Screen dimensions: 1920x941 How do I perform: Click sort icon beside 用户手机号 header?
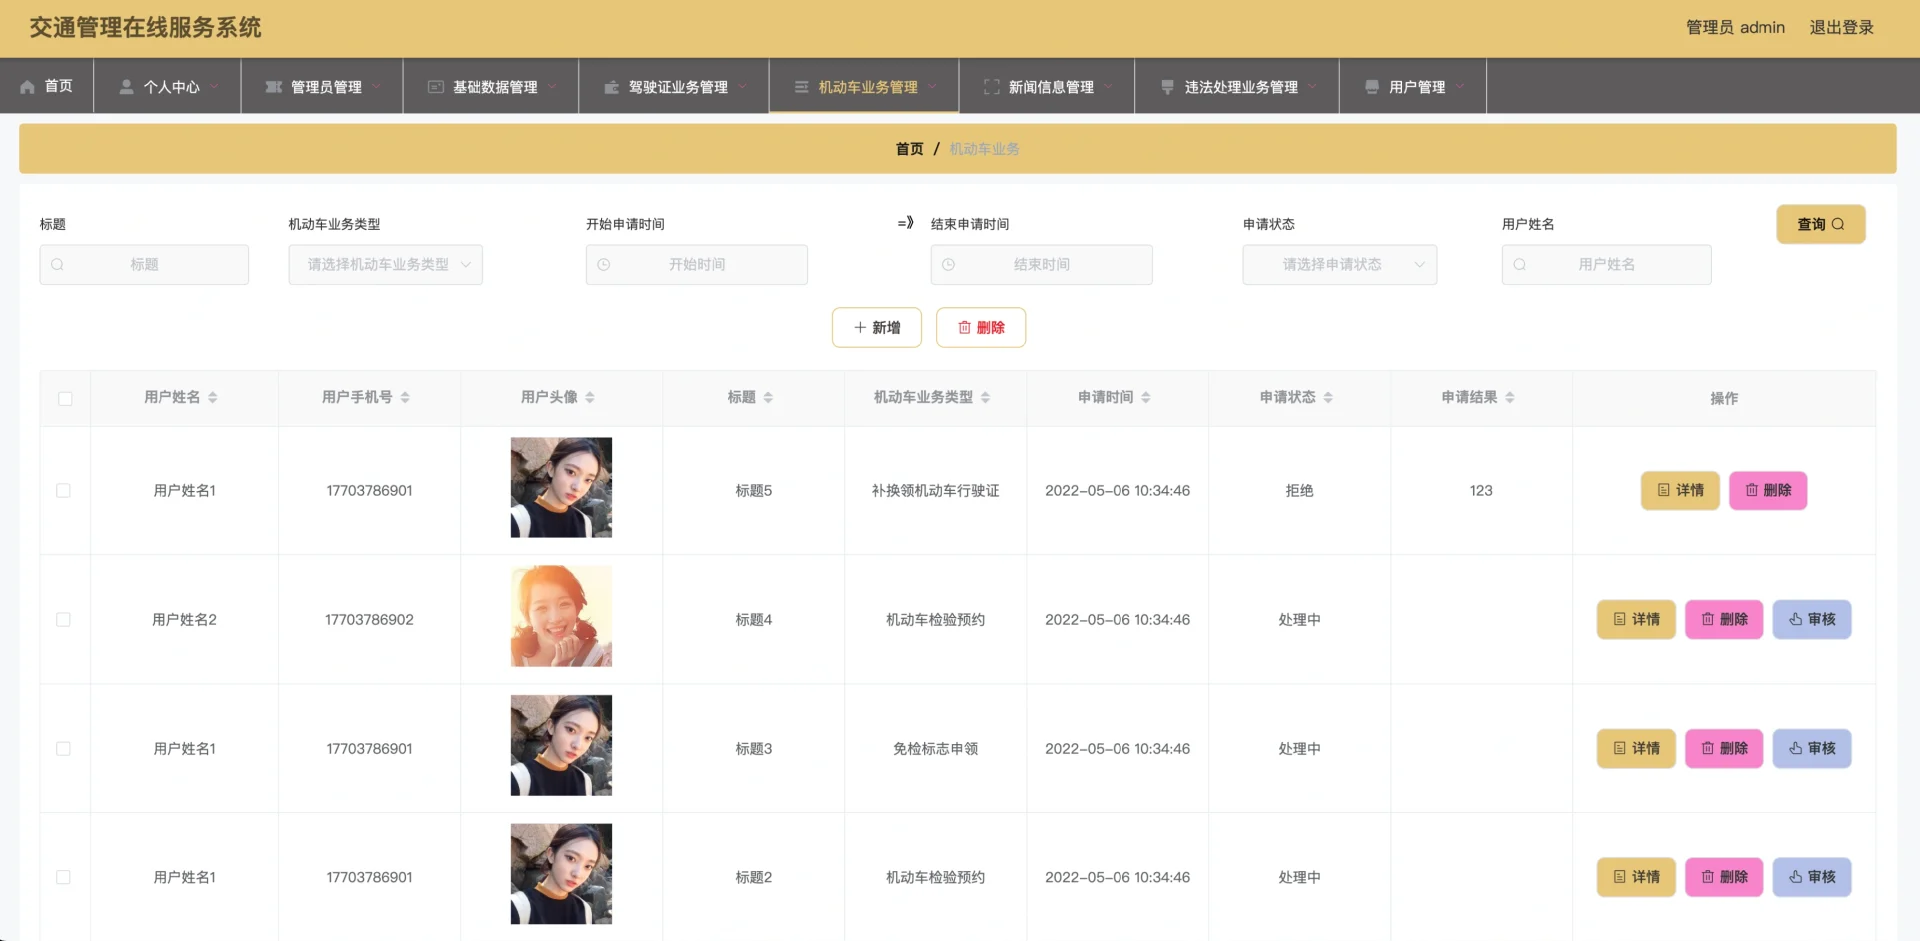coord(405,398)
